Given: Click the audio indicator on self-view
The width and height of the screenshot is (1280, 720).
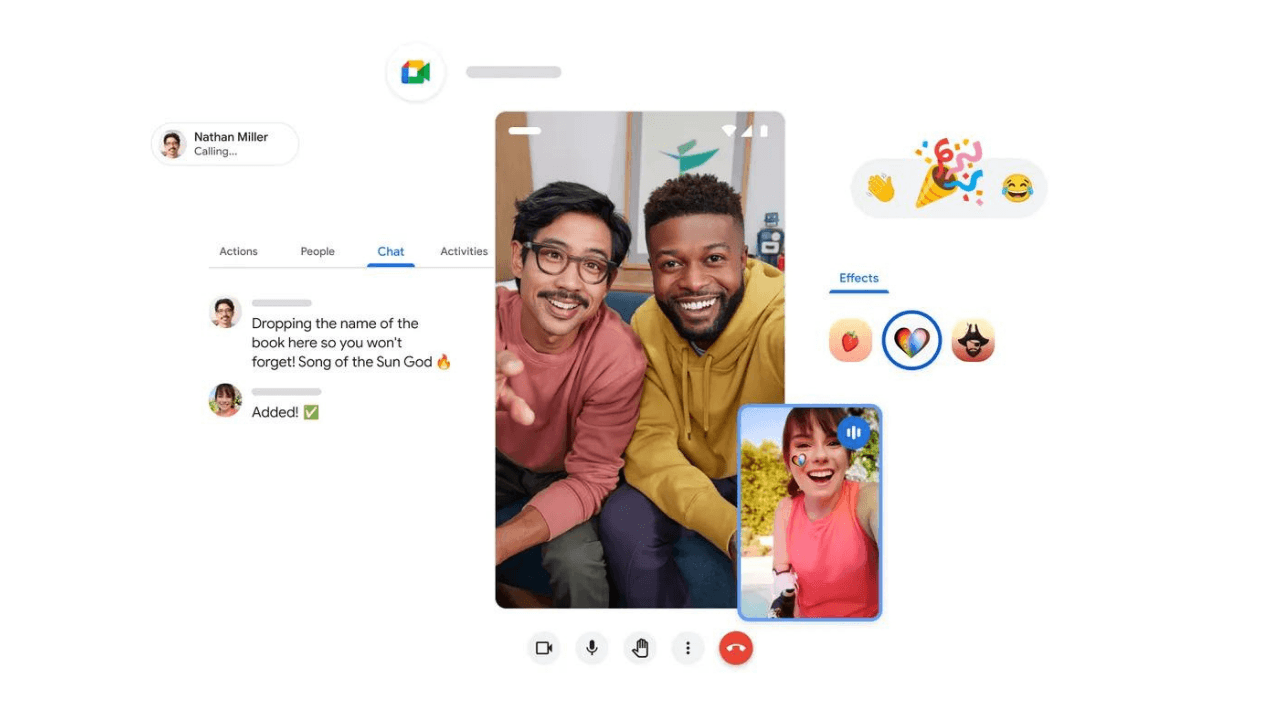Looking at the screenshot, I should (x=853, y=432).
